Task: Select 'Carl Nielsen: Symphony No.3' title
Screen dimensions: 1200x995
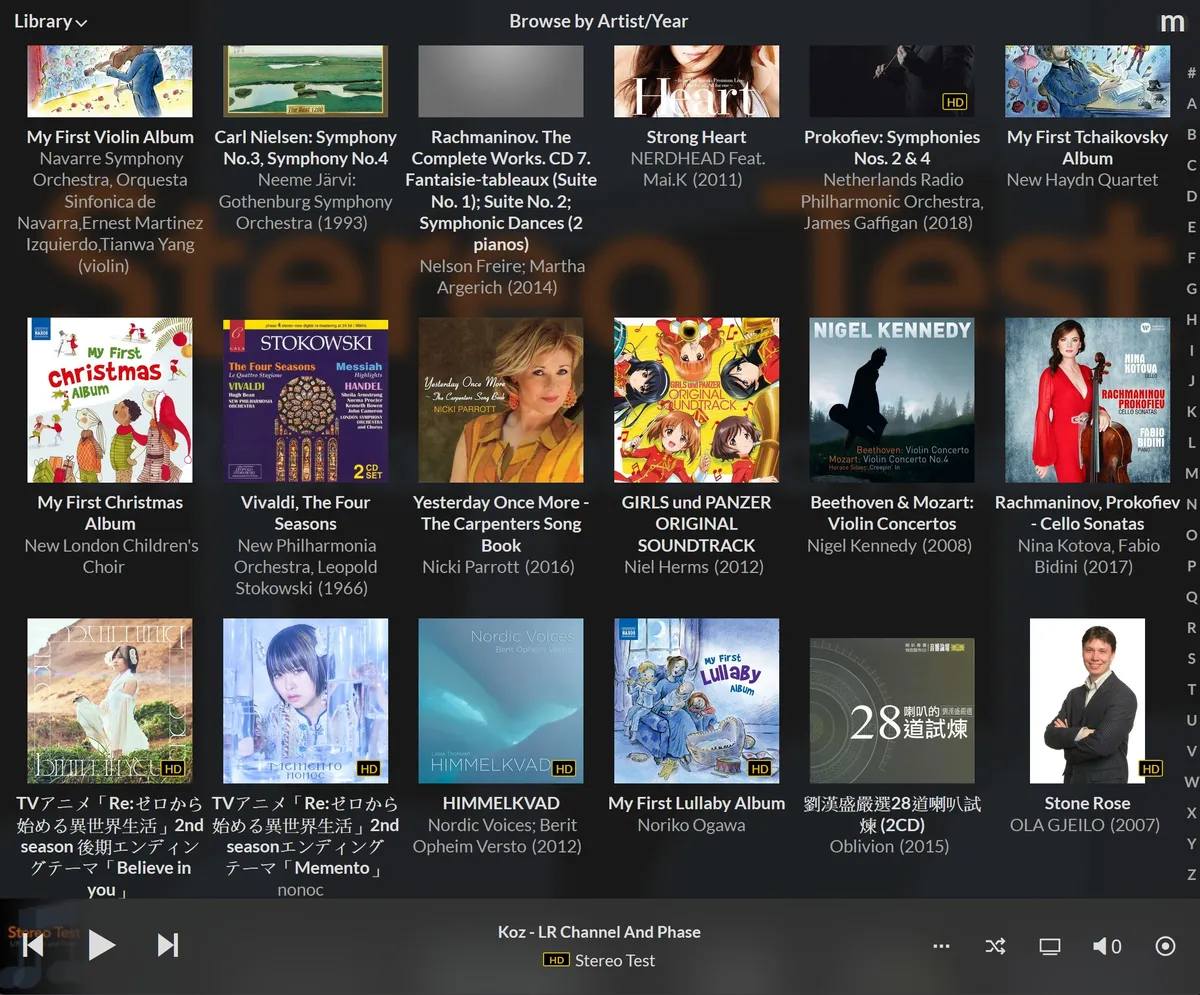Action: [x=305, y=148]
